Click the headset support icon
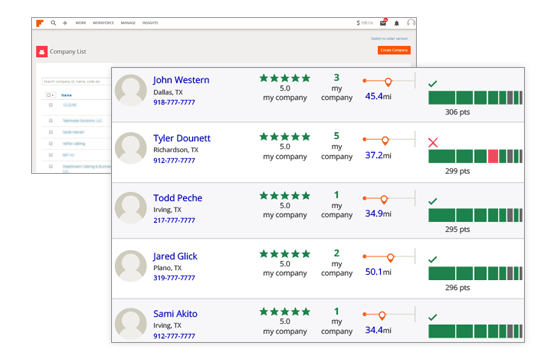Viewport: 540px width, 360px height. (x=411, y=23)
